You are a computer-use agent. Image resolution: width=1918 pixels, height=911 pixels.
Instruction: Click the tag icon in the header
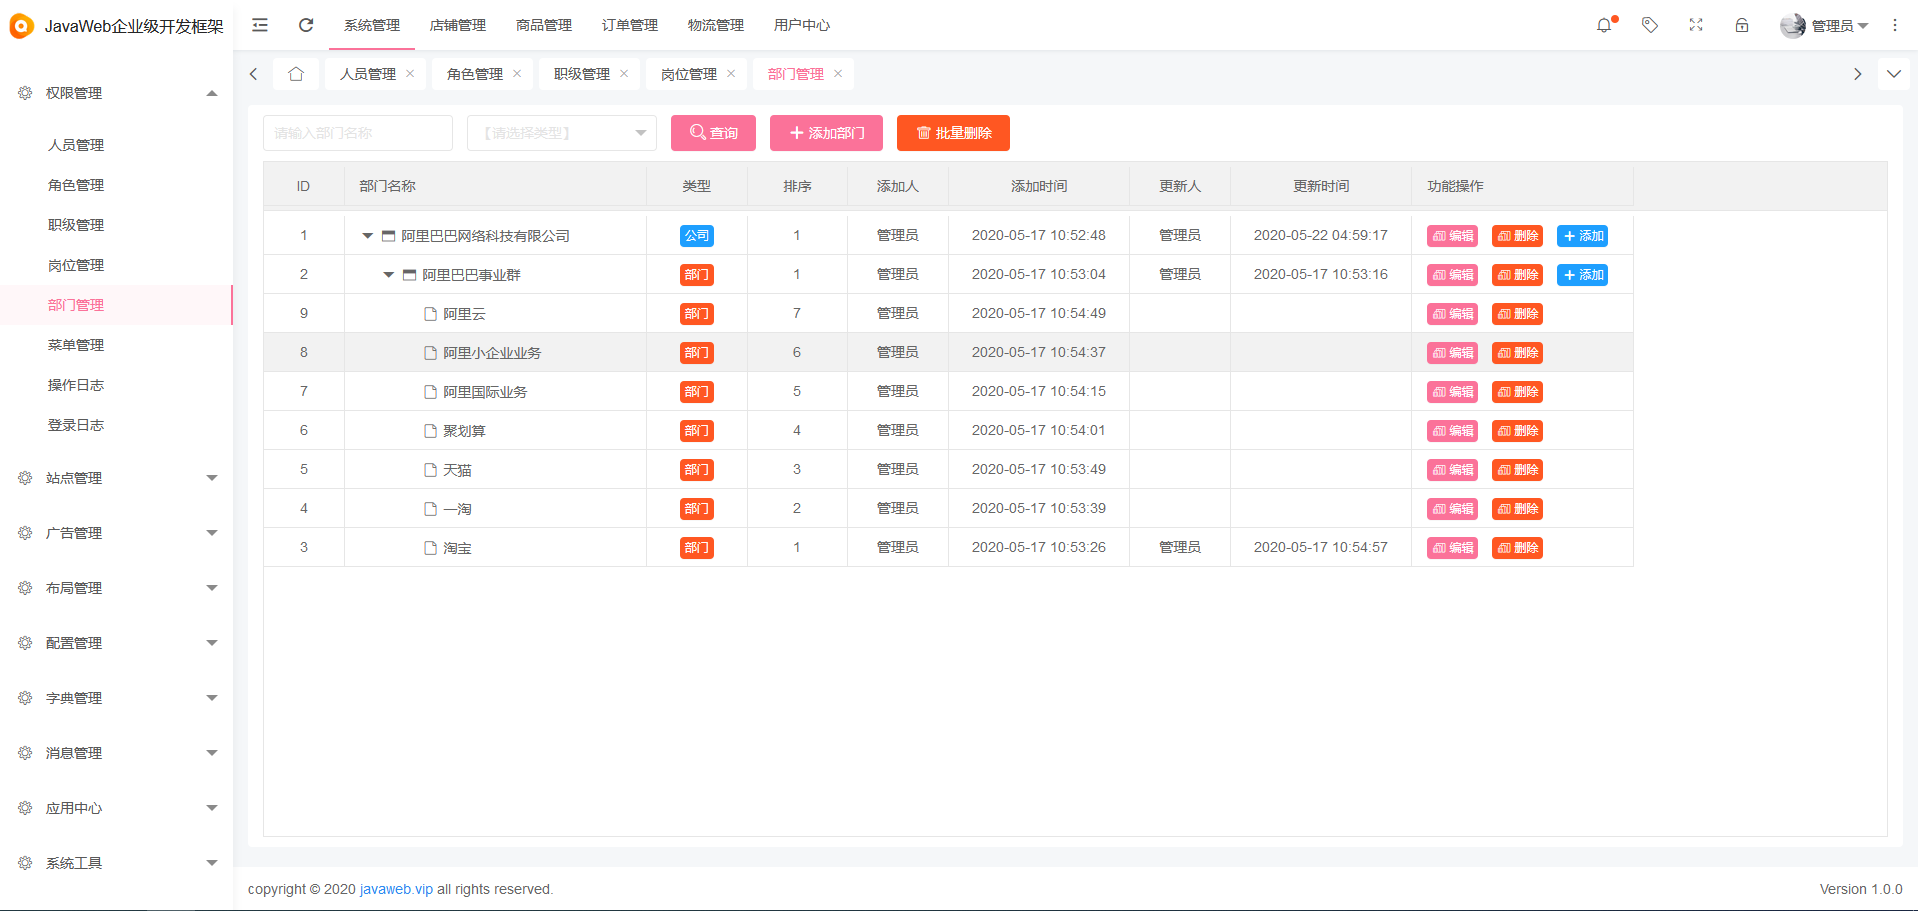point(1649,25)
